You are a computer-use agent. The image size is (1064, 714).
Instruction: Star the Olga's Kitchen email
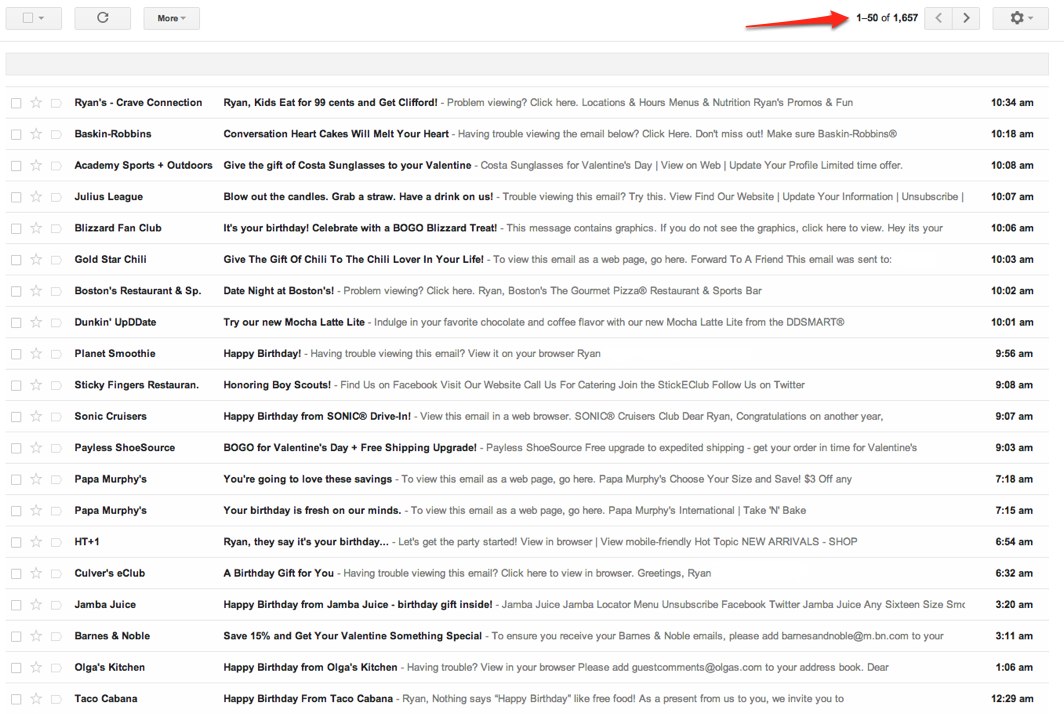pos(37,667)
